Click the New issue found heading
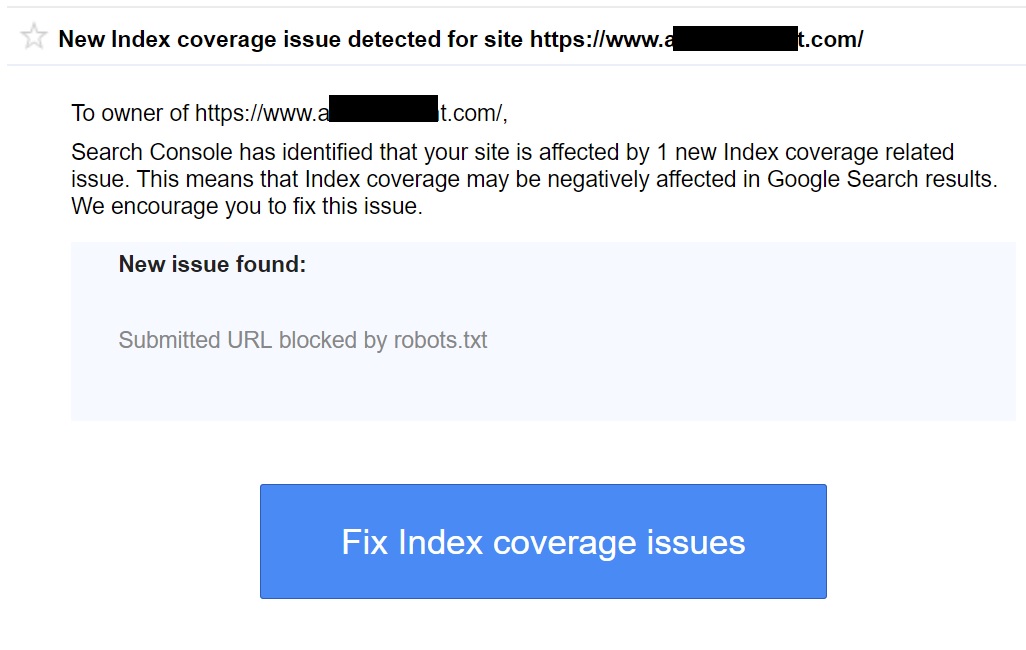This screenshot has height=650, width=1026. [212, 264]
